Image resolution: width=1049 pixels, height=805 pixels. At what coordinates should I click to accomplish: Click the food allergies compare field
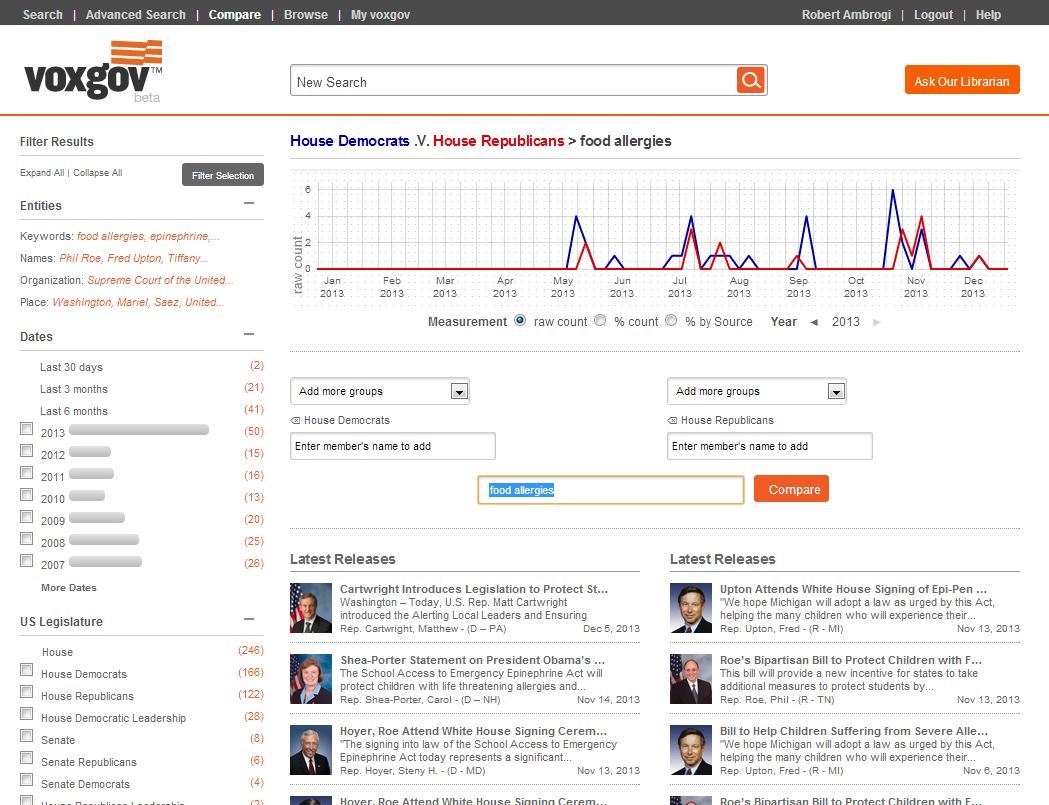tap(611, 490)
